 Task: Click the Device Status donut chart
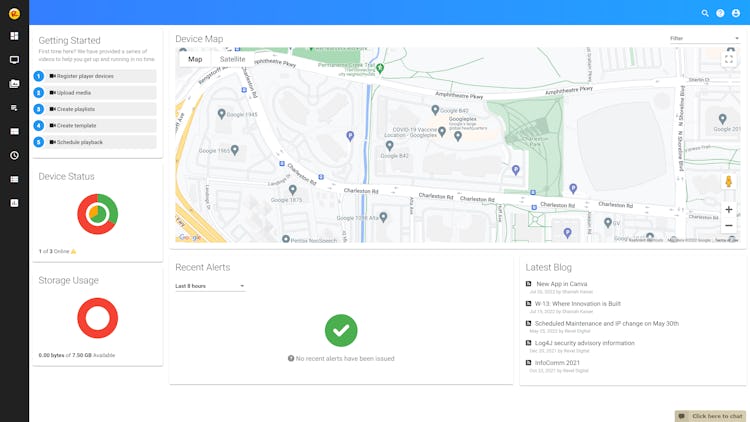click(x=98, y=214)
